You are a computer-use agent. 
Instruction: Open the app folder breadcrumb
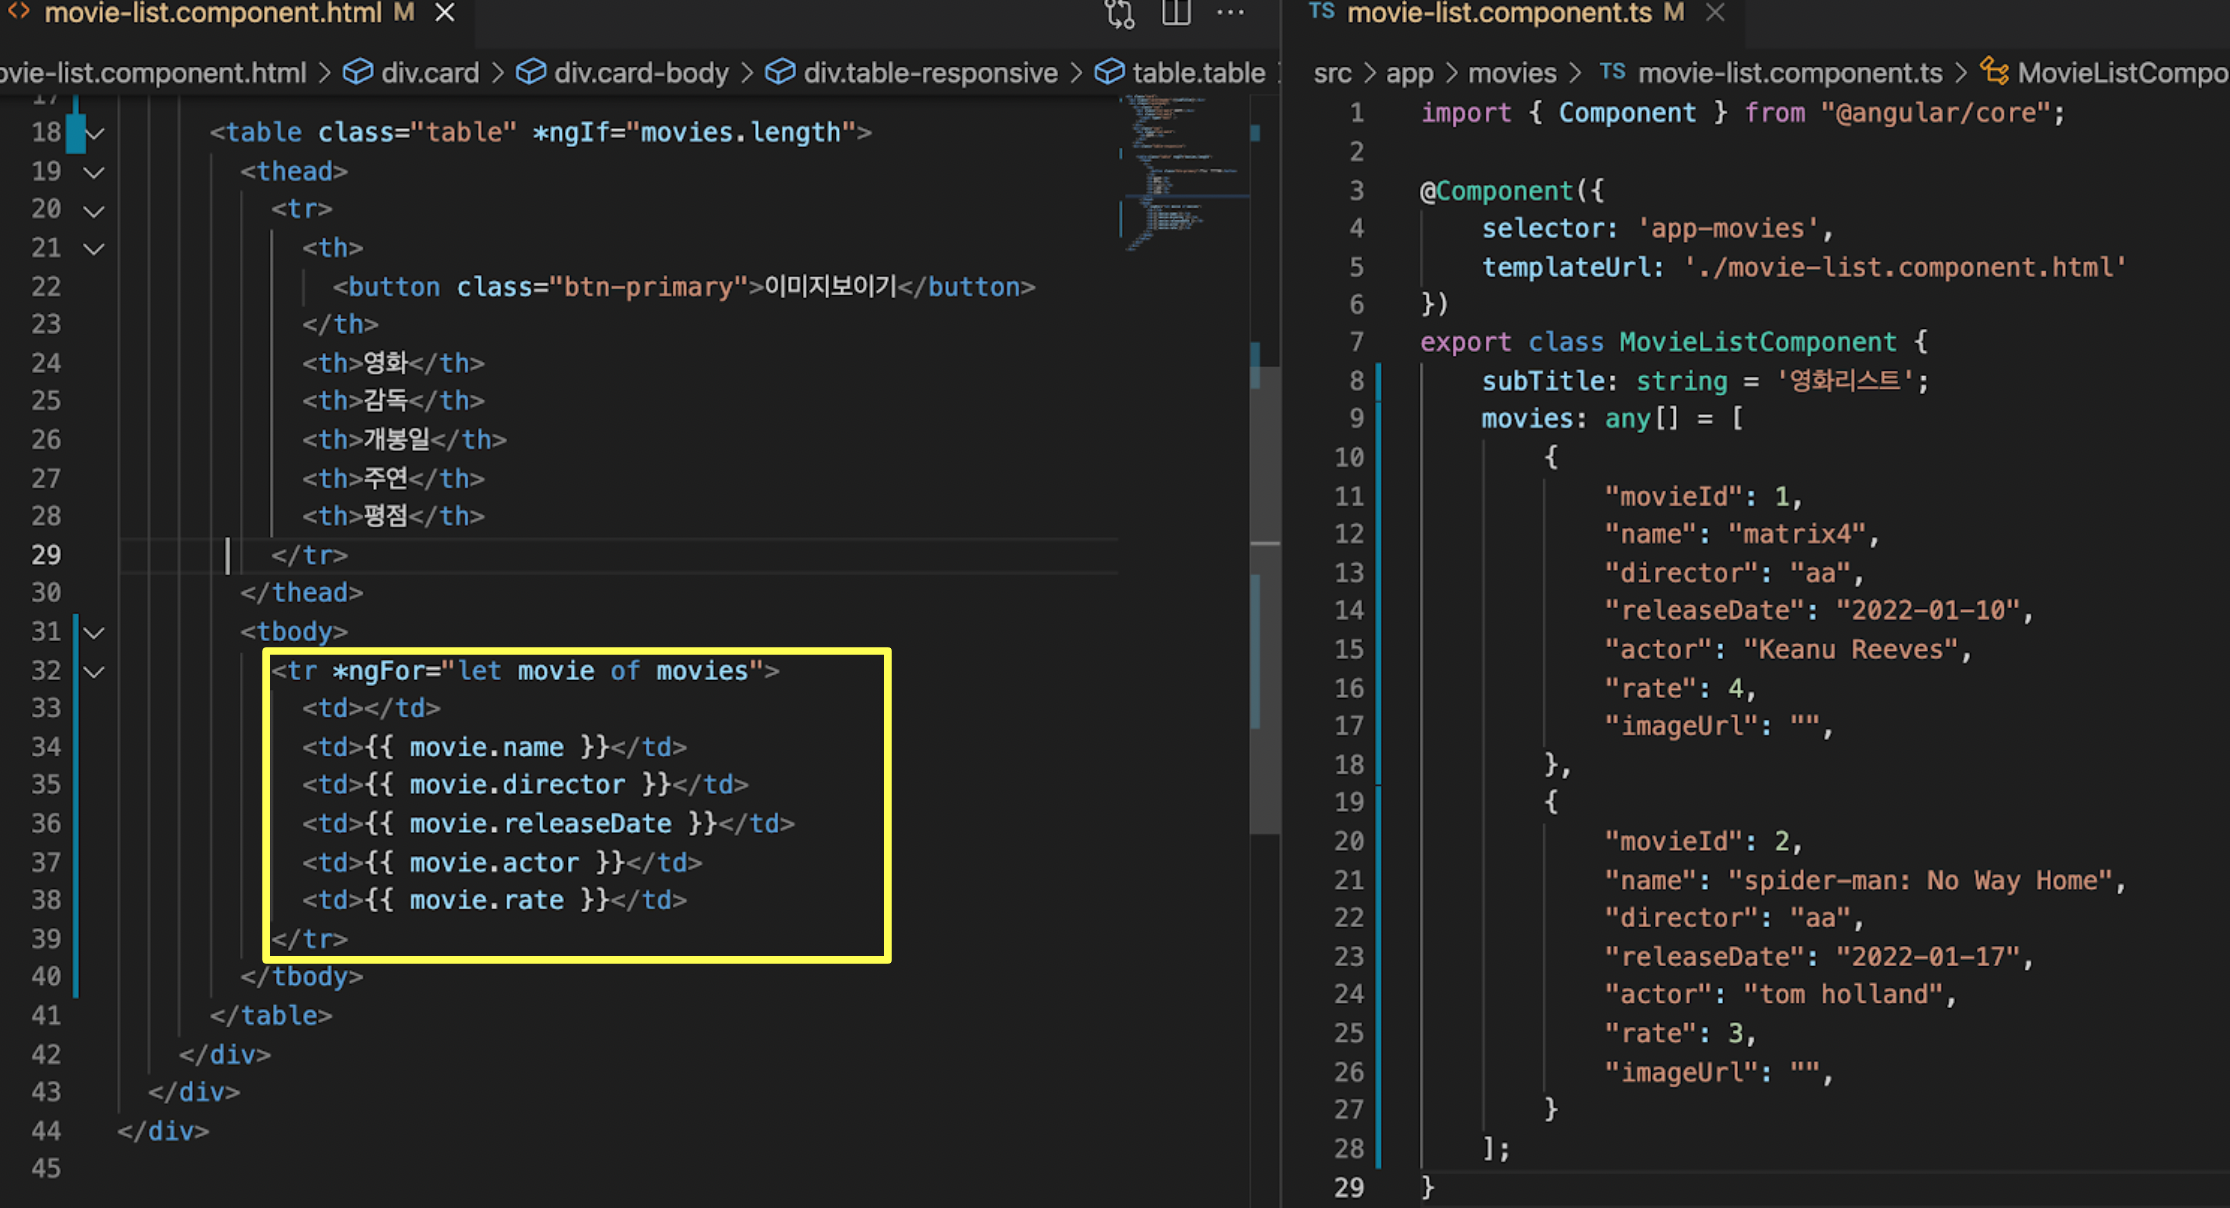[1409, 73]
